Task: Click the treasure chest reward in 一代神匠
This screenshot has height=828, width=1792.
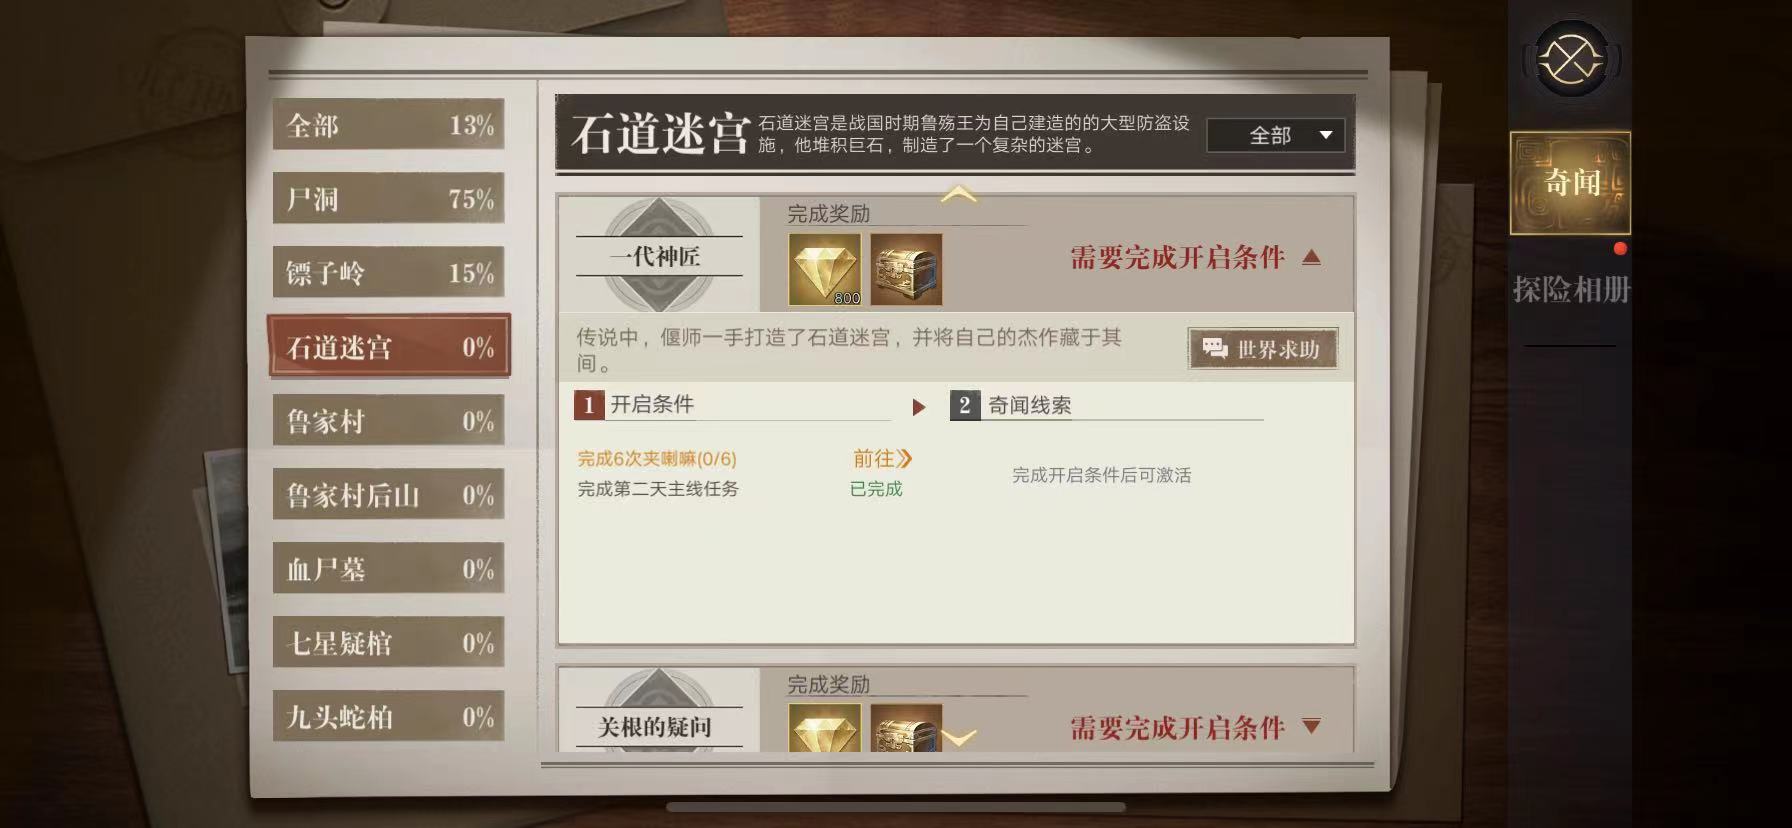Action: (906, 269)
